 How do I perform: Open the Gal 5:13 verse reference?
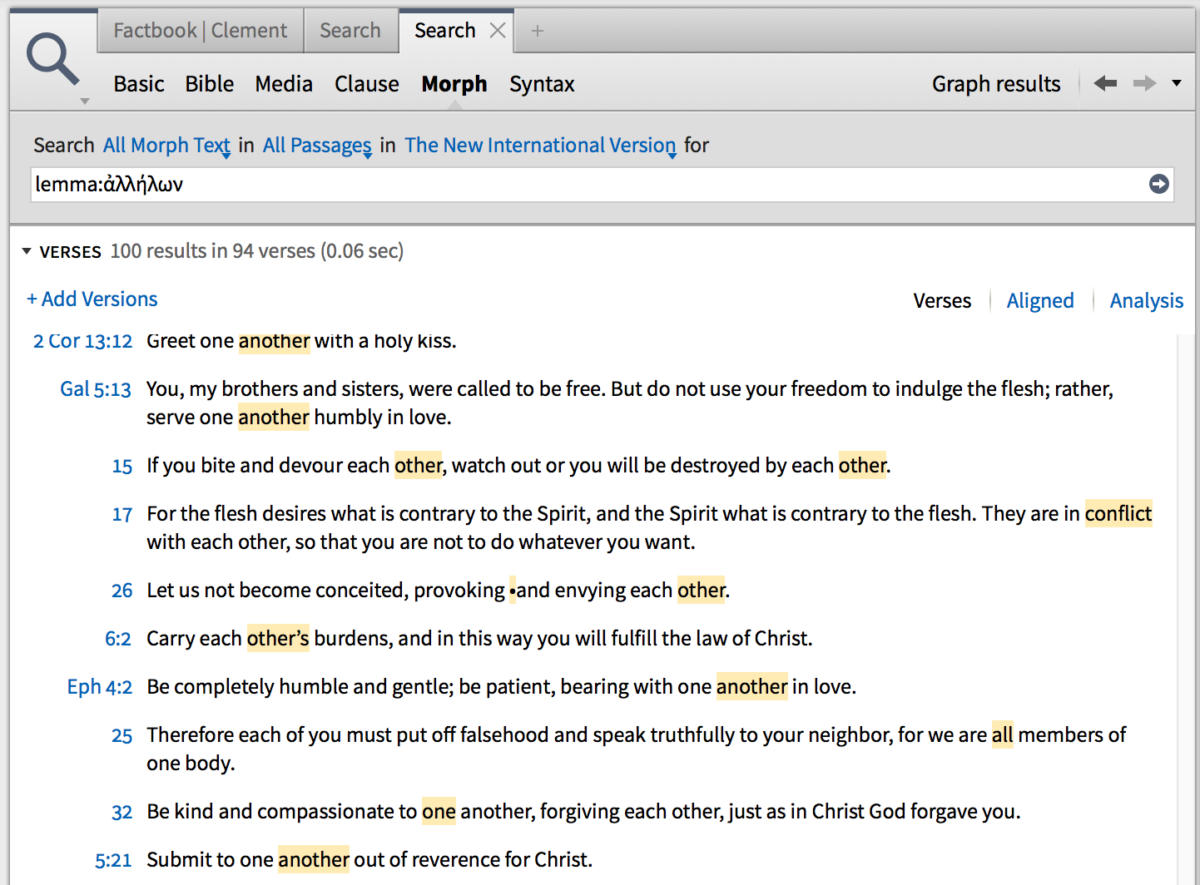[95, 389]
